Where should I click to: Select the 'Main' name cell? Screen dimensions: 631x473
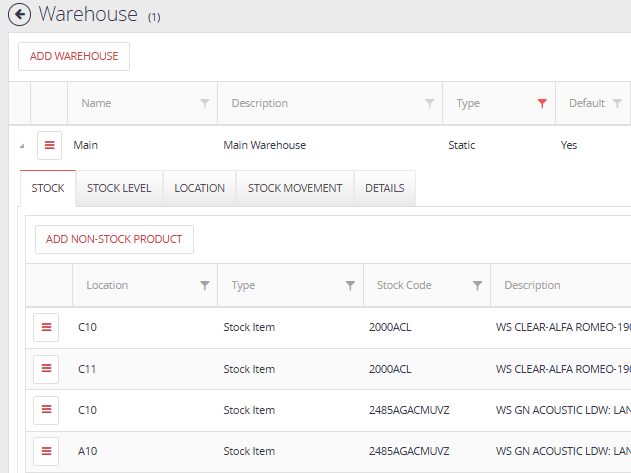pyautogui.click(x=86, y=145)
